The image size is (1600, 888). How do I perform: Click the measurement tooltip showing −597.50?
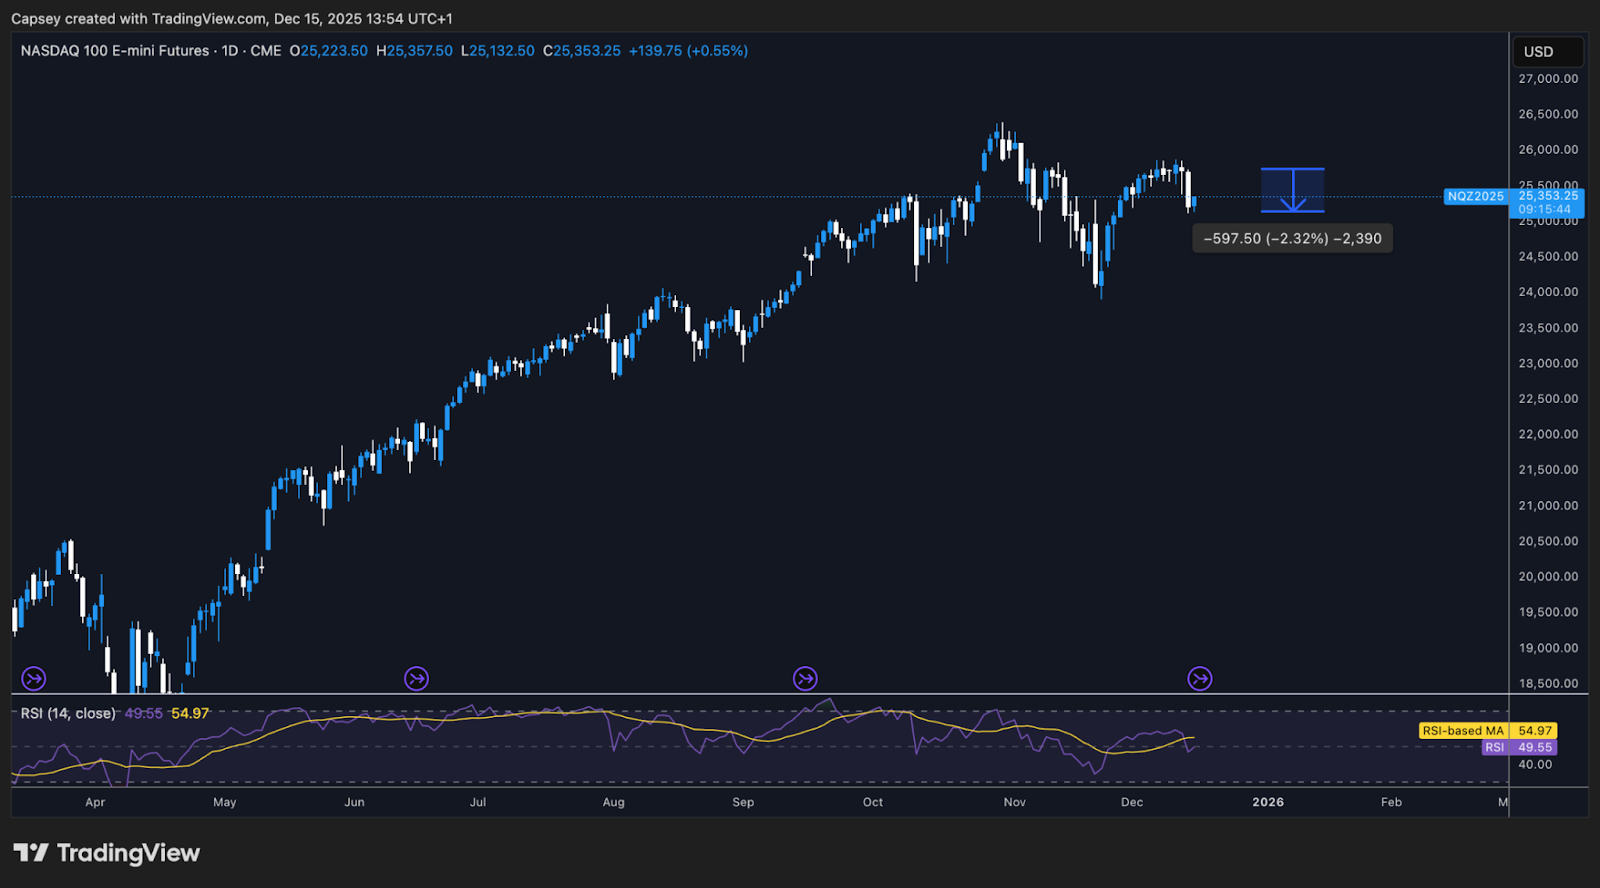[x=1292, y=239]
